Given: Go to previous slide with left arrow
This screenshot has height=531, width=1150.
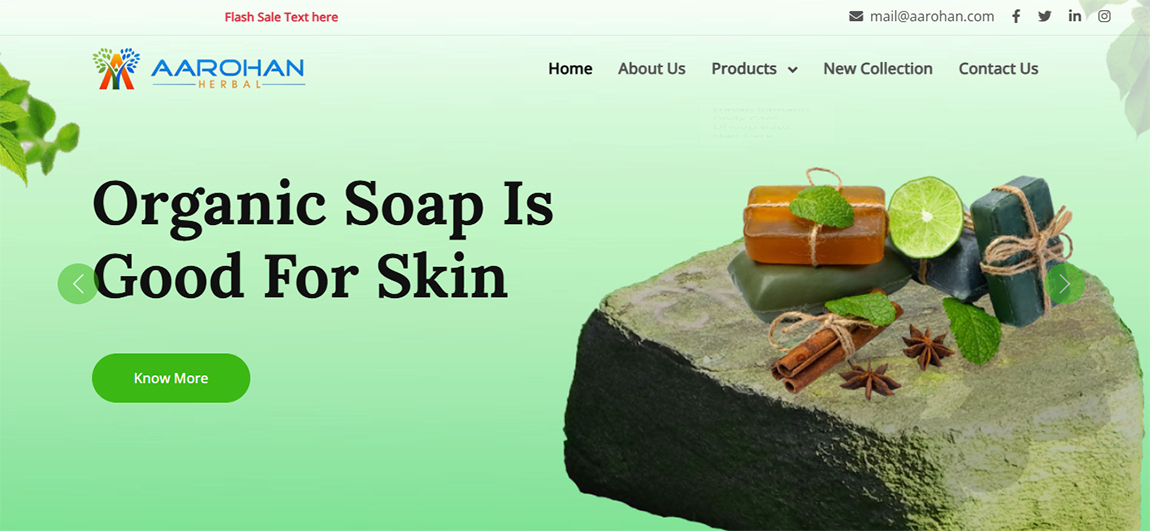Looking at the screenshot, I should tap(78, 283).
